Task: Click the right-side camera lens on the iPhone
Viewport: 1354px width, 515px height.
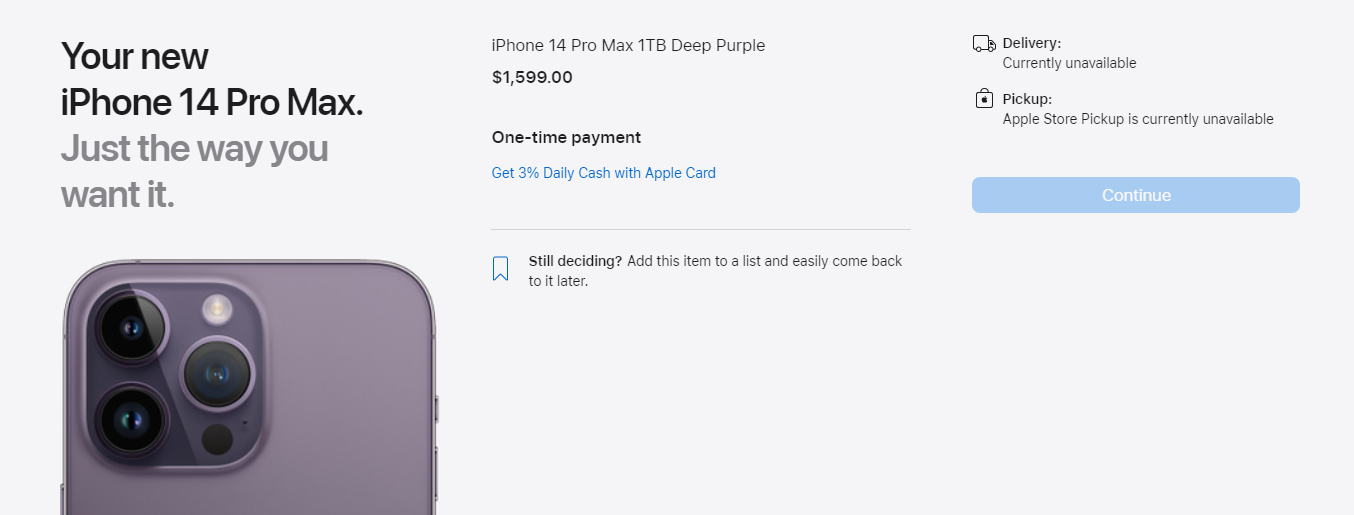Action: coord(217,373)
